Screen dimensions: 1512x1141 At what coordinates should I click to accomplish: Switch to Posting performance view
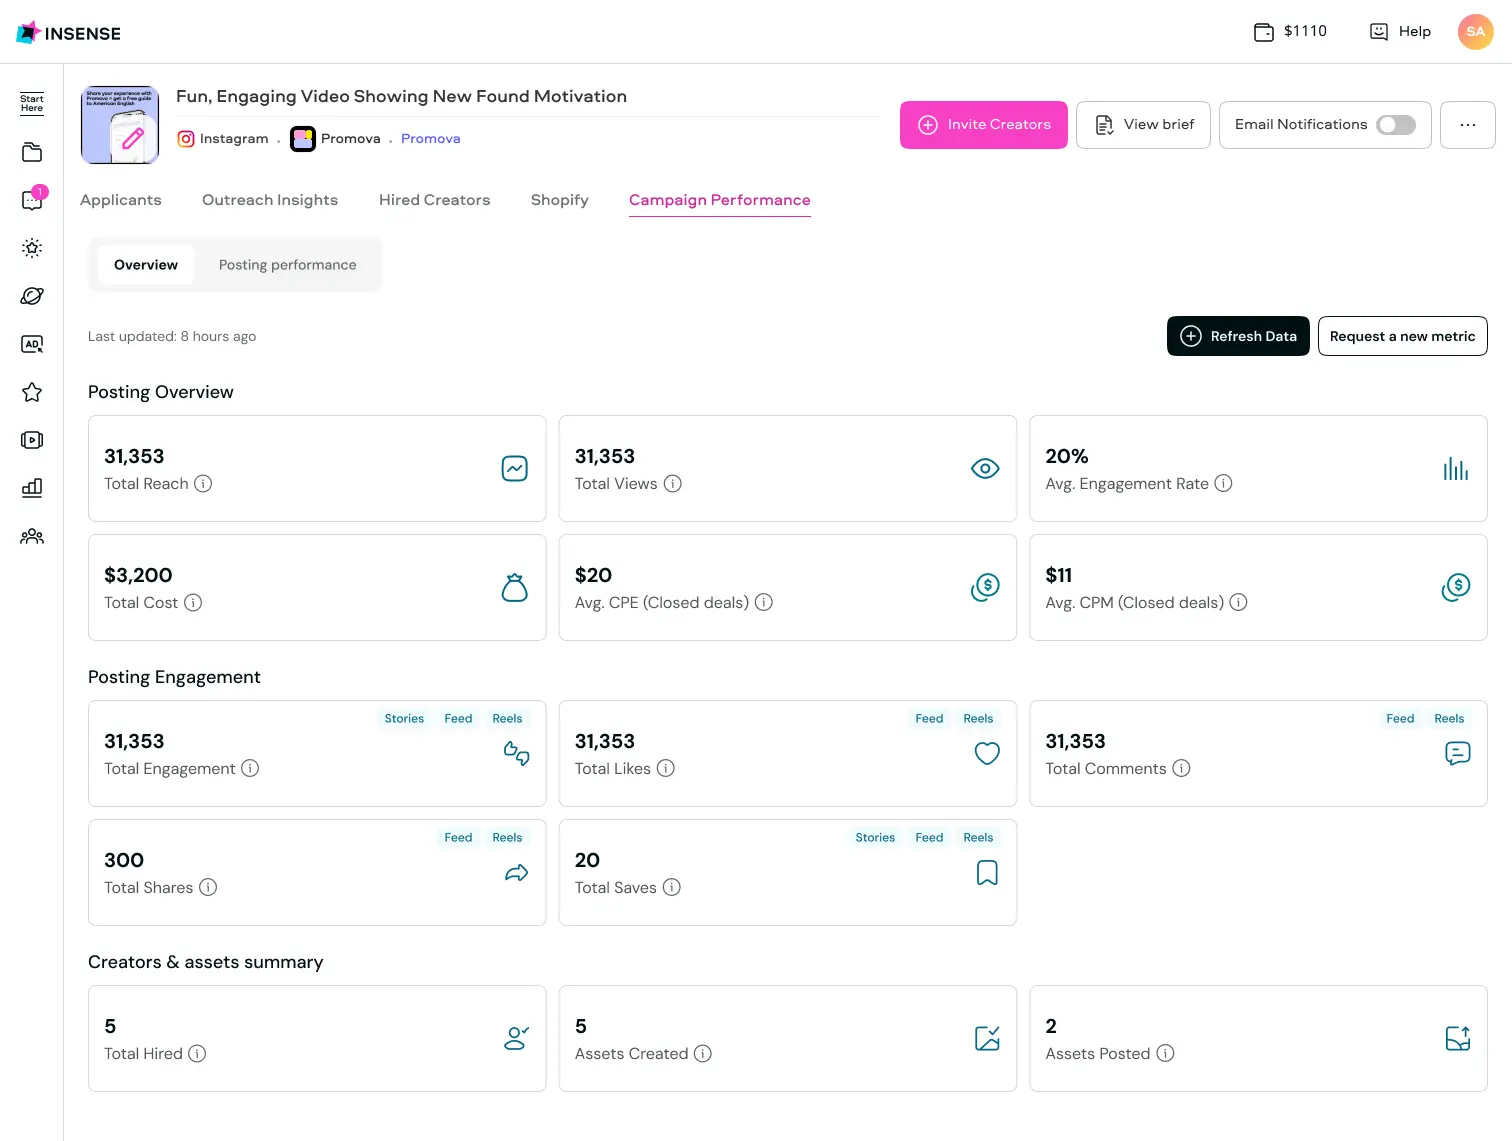288,265
